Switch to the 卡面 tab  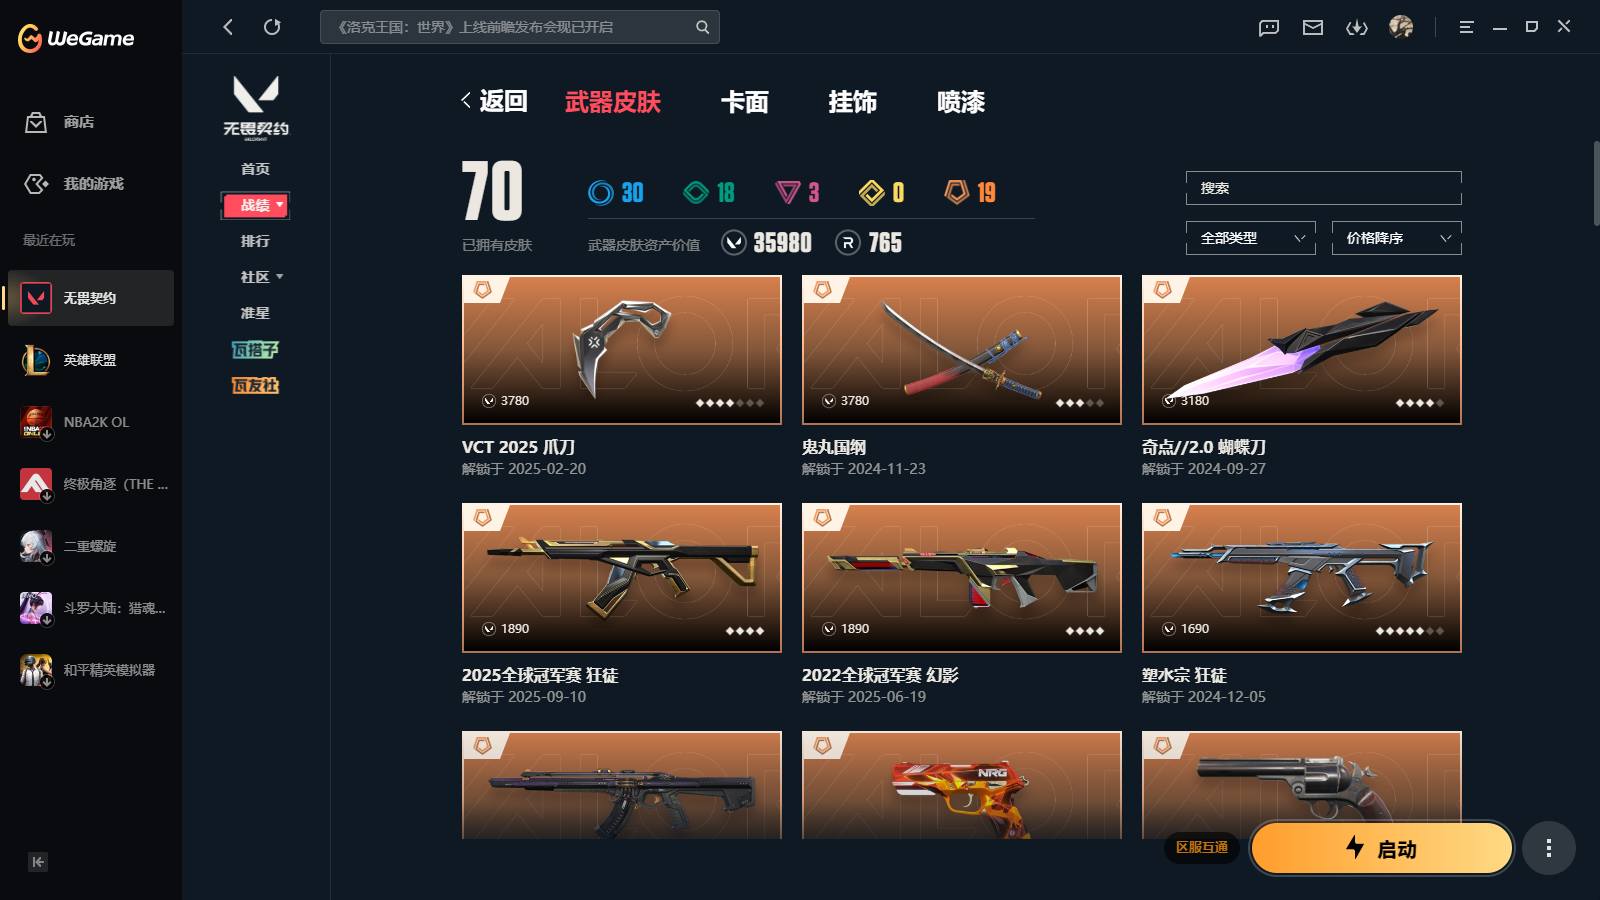[x=745, y=102]
